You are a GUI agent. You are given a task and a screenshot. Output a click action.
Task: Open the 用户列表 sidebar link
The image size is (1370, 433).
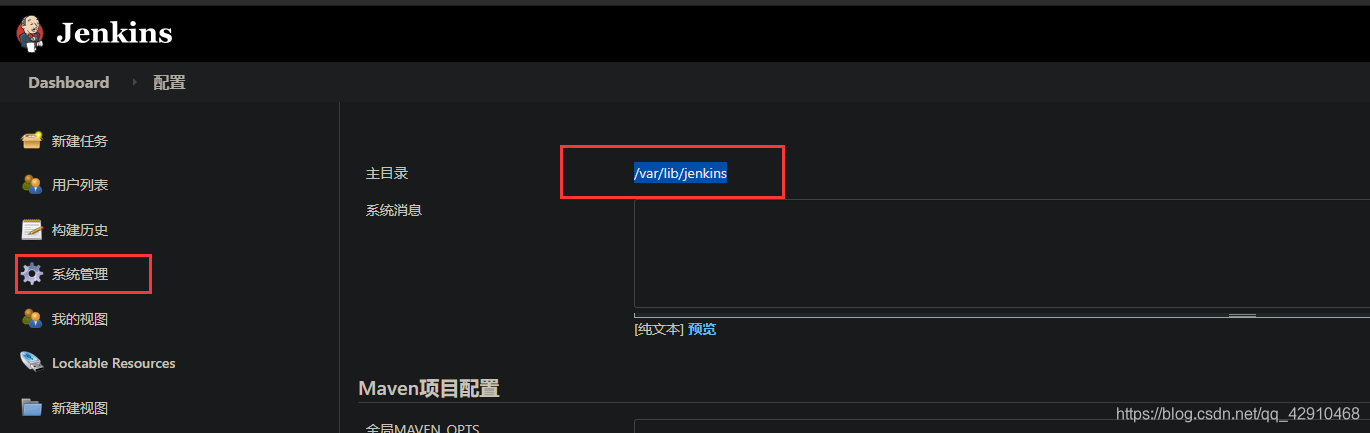point(80,185)
